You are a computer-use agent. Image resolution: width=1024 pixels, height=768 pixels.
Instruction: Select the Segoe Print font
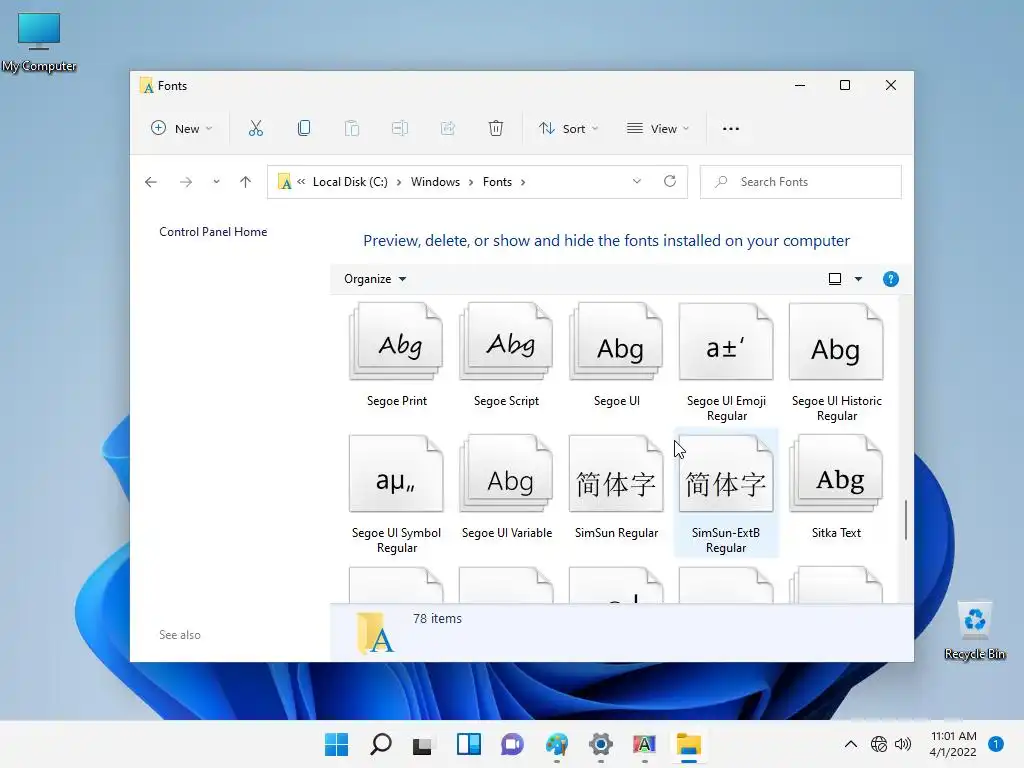click(x=396, y=356)
